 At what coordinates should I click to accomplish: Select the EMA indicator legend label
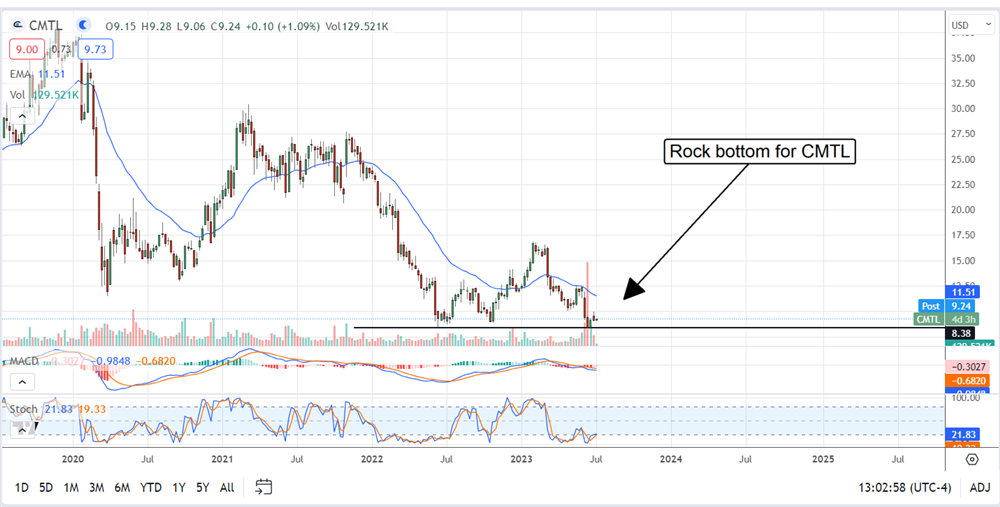point(20,74)
